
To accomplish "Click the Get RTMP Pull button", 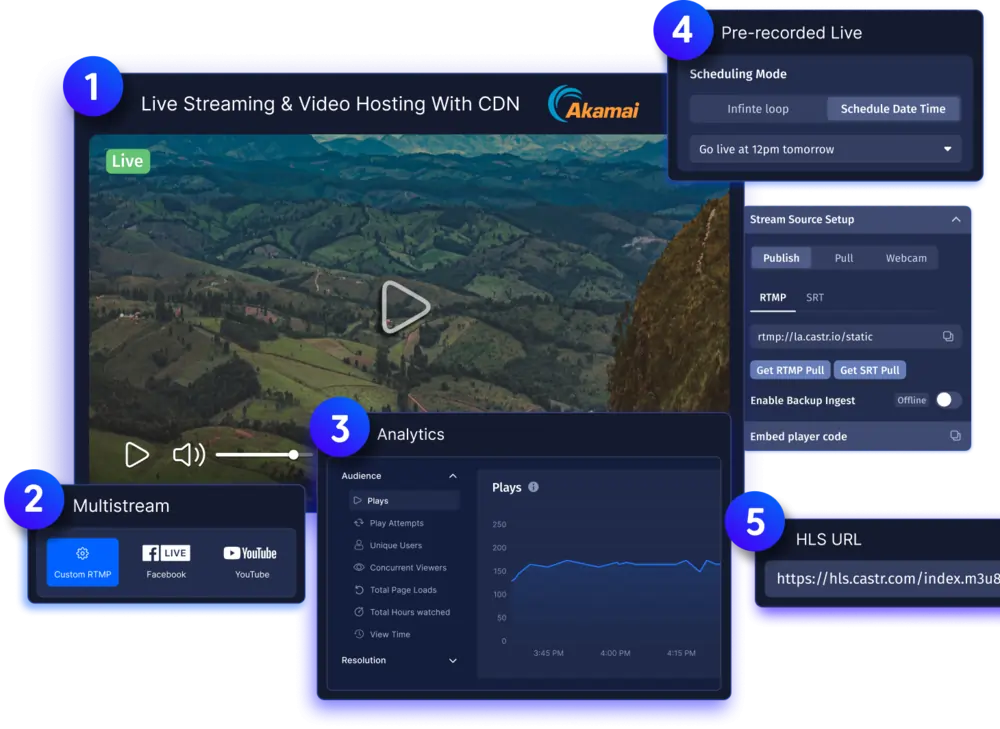I will [x=789, y=369].
